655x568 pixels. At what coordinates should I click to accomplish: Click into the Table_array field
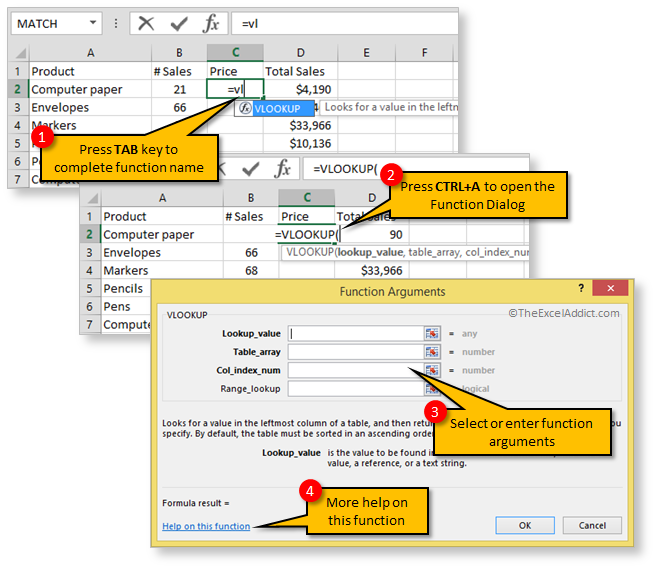[x=356, y=352]
